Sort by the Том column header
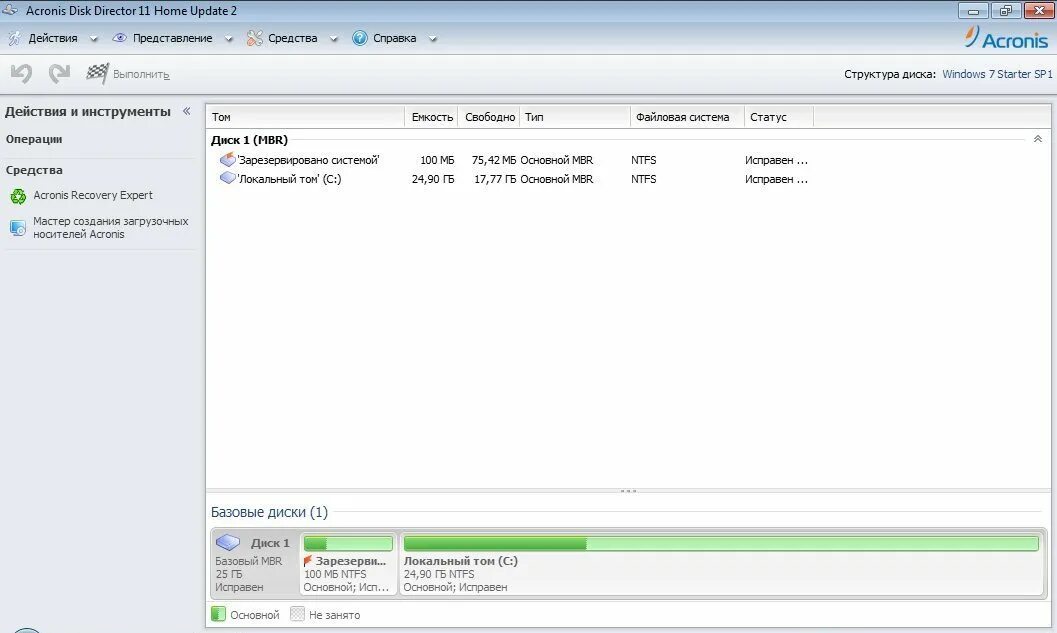 [x=305, y=117]
